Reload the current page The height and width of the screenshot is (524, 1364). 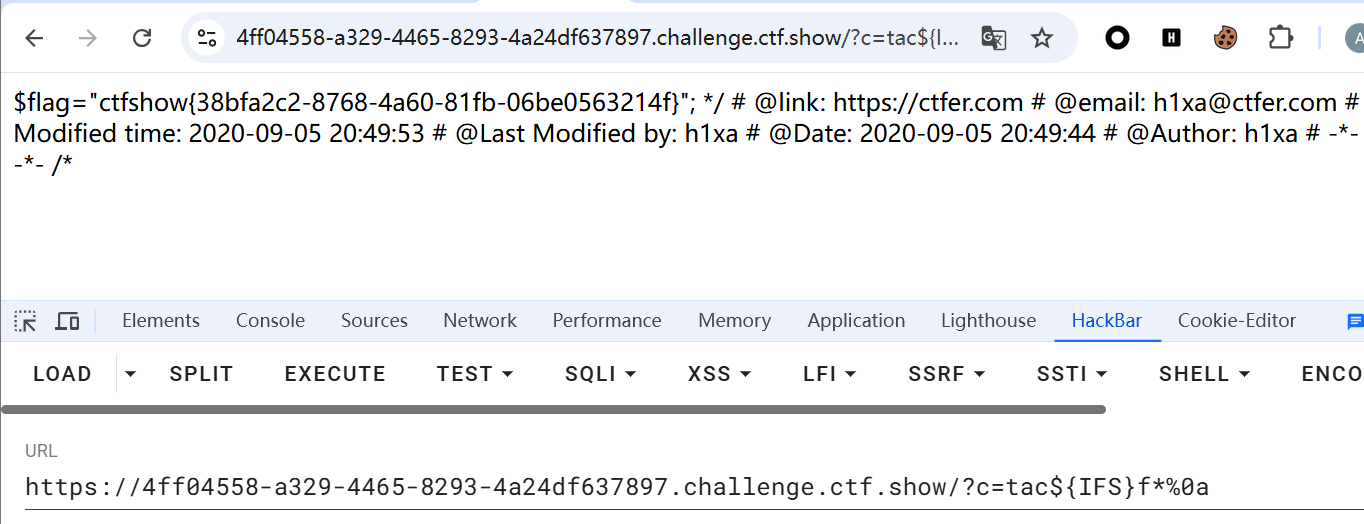pos(142,38)
